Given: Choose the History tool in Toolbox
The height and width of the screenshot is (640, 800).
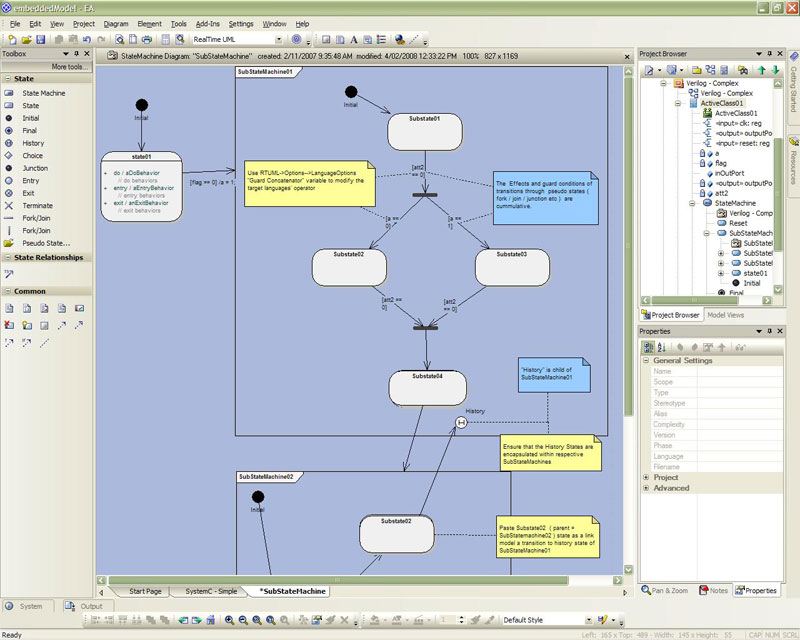Looking at the screenshot, I should point(24,143).
